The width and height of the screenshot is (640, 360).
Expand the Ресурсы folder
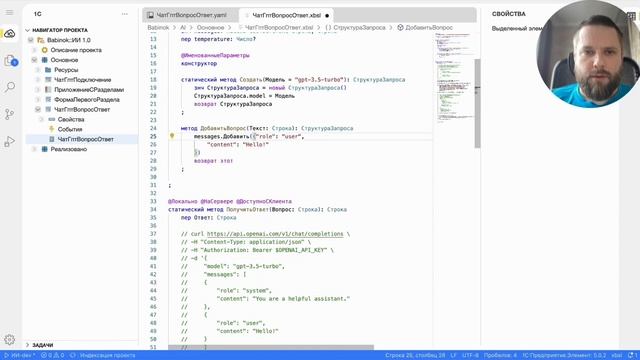(x=38, y=70)
